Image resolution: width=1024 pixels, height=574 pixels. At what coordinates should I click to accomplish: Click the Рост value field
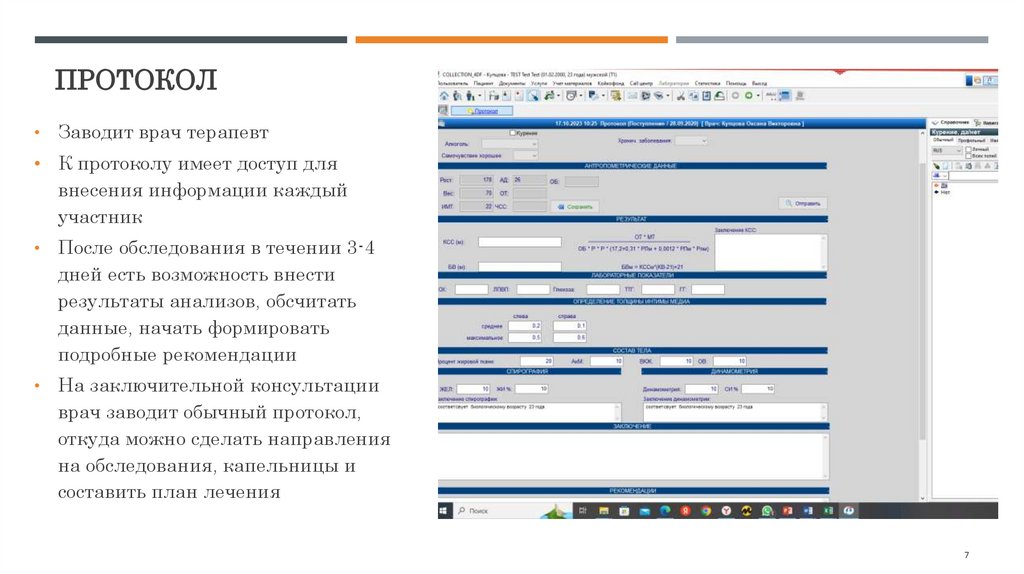[x=477, y=180]
